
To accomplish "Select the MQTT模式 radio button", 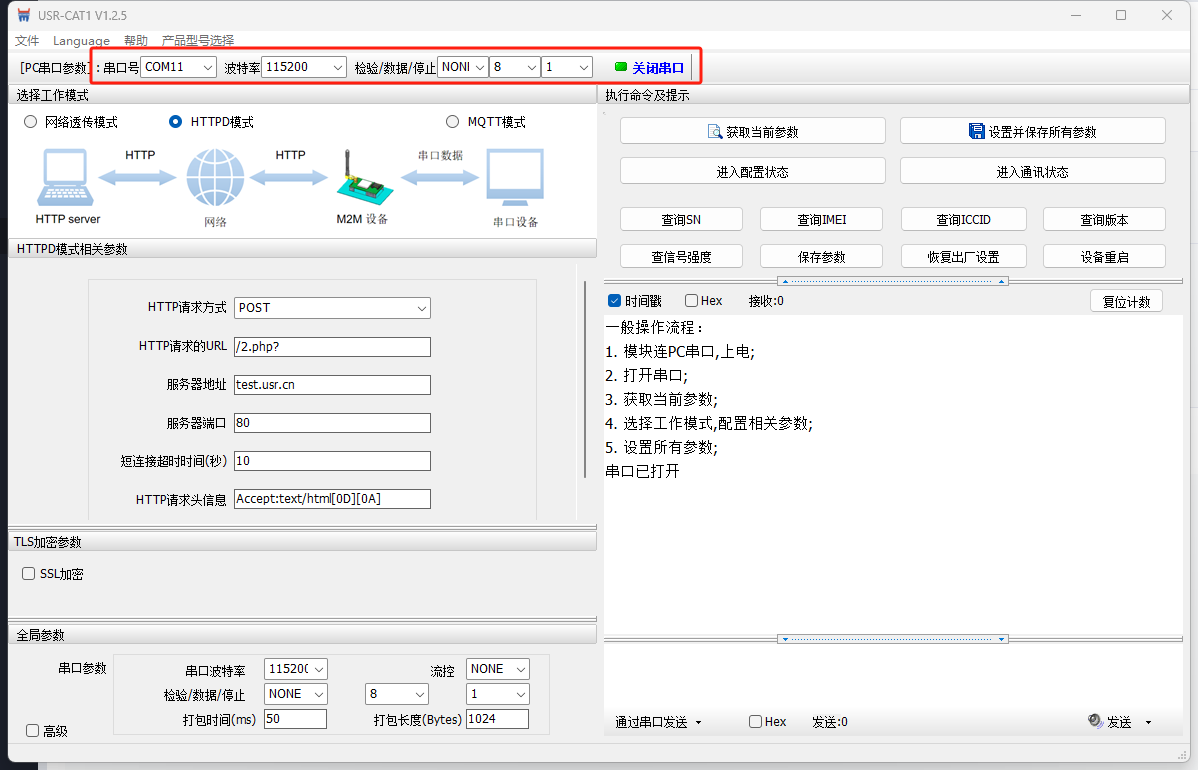I will click(453, 122).
